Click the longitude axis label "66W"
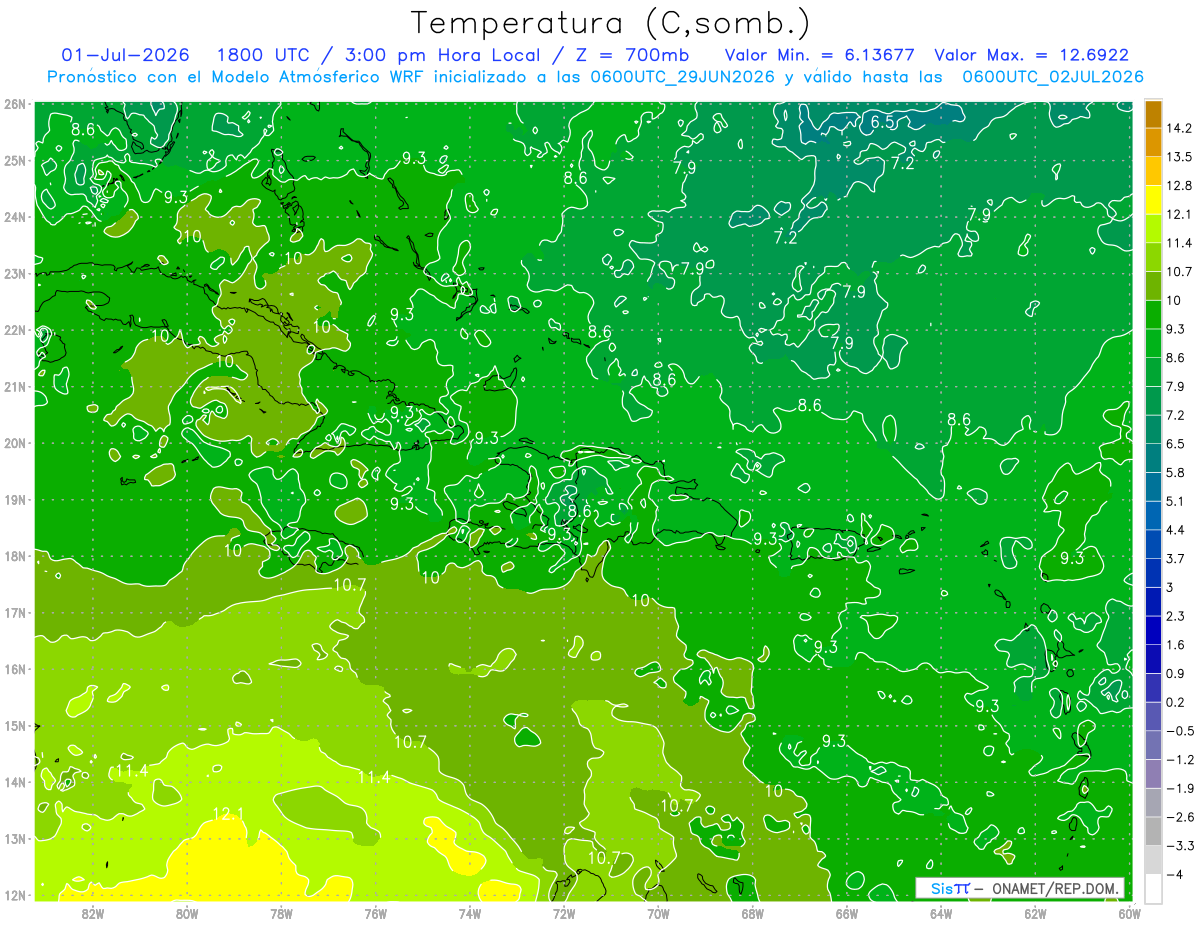 pos(846,912)
